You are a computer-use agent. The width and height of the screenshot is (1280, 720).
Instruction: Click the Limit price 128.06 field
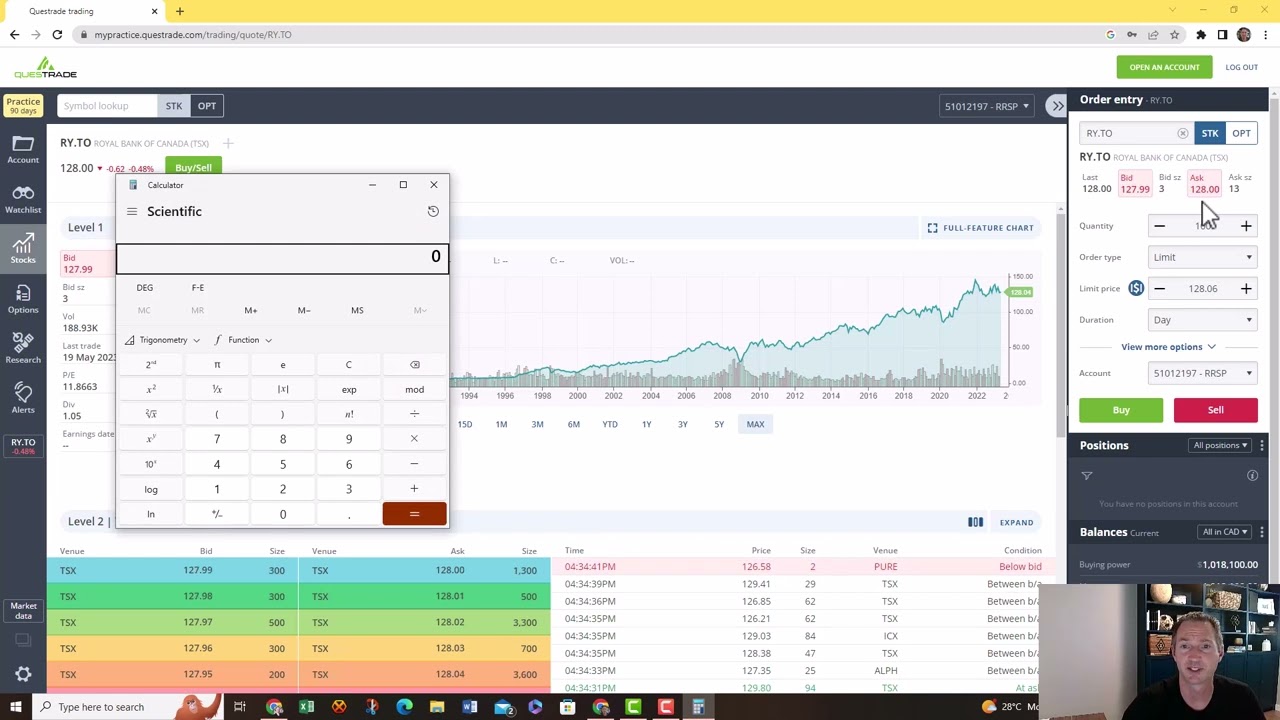coord(1202,289)
